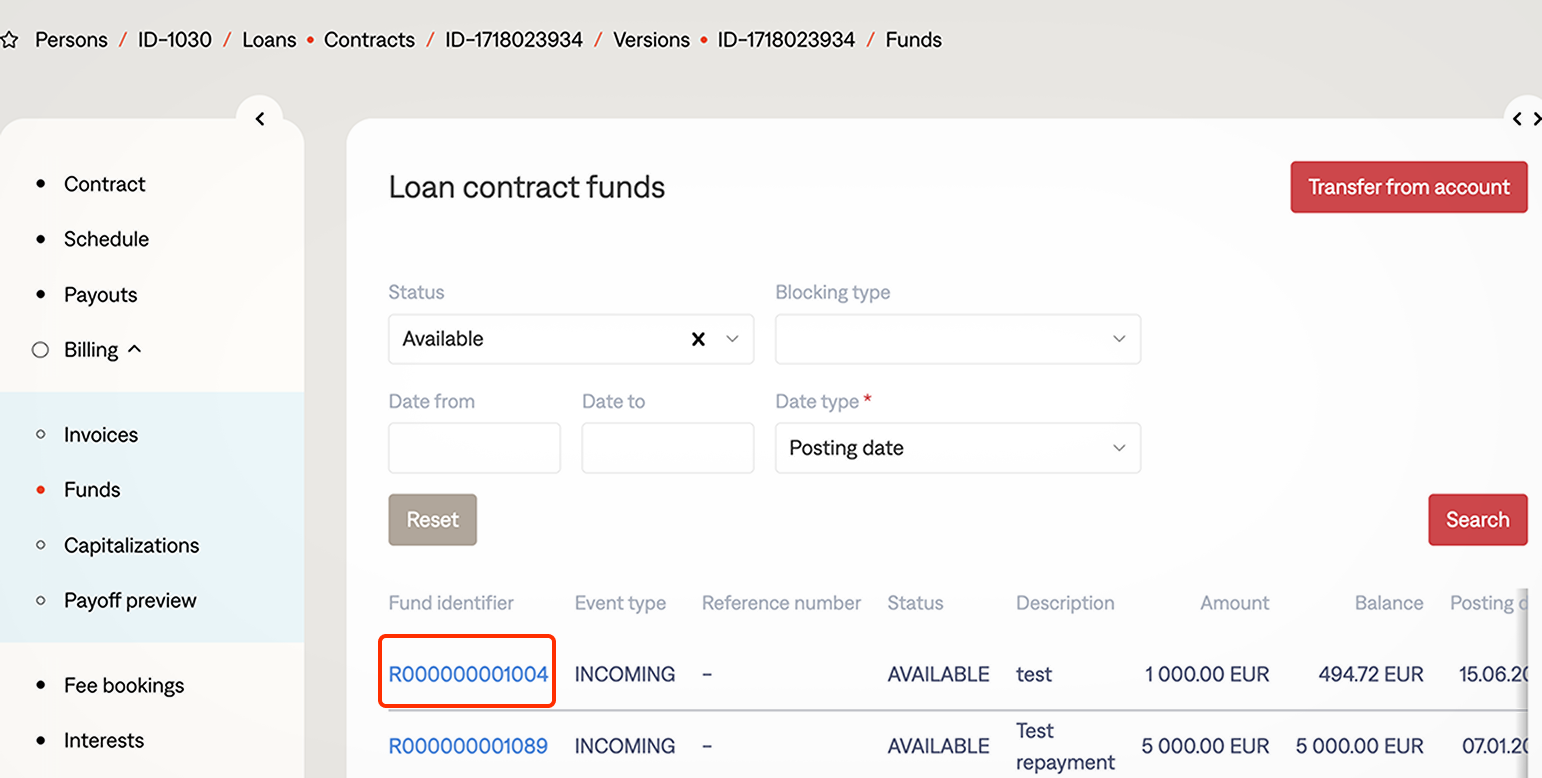The width and height of the screenshot is (1542, 778).
Task: Clear the Available status selection
Action: click(x=698, y=339)
